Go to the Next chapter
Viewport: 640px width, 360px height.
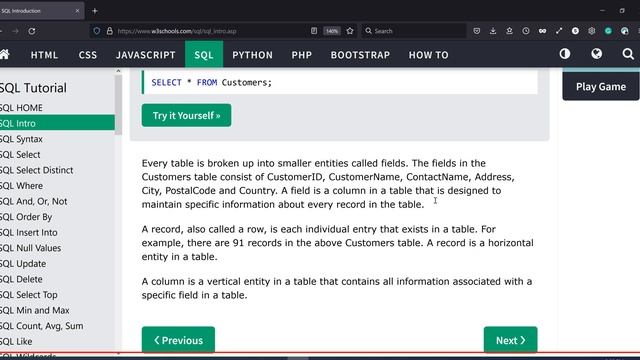pos(511,340)
